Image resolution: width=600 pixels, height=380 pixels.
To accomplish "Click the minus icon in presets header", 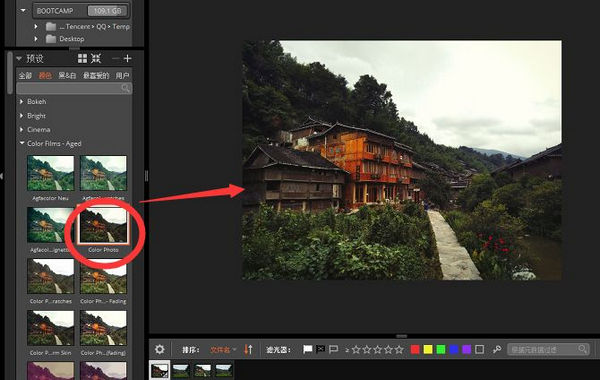I will 116,59.
